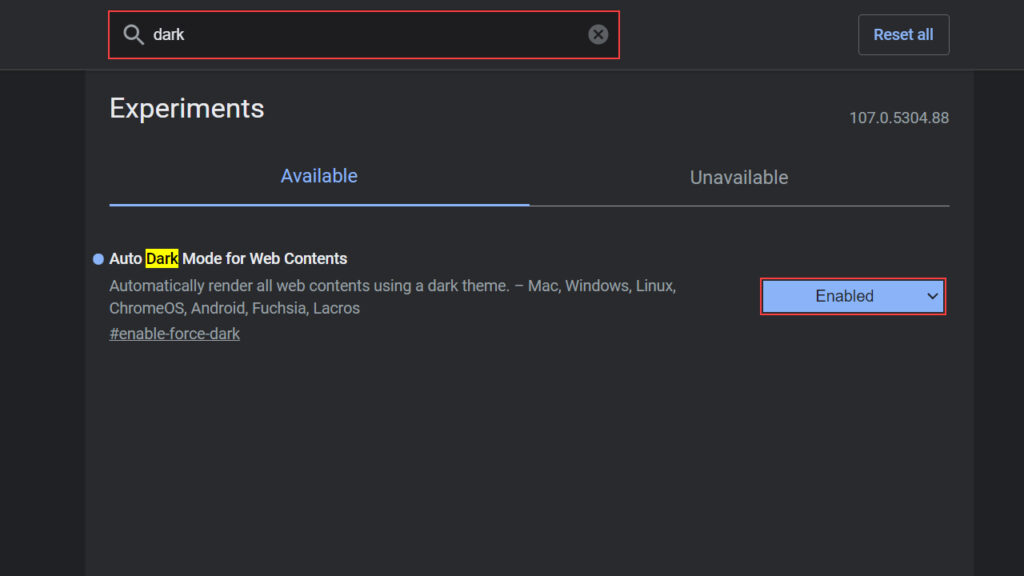Click the Reset all button

point(903,35)
